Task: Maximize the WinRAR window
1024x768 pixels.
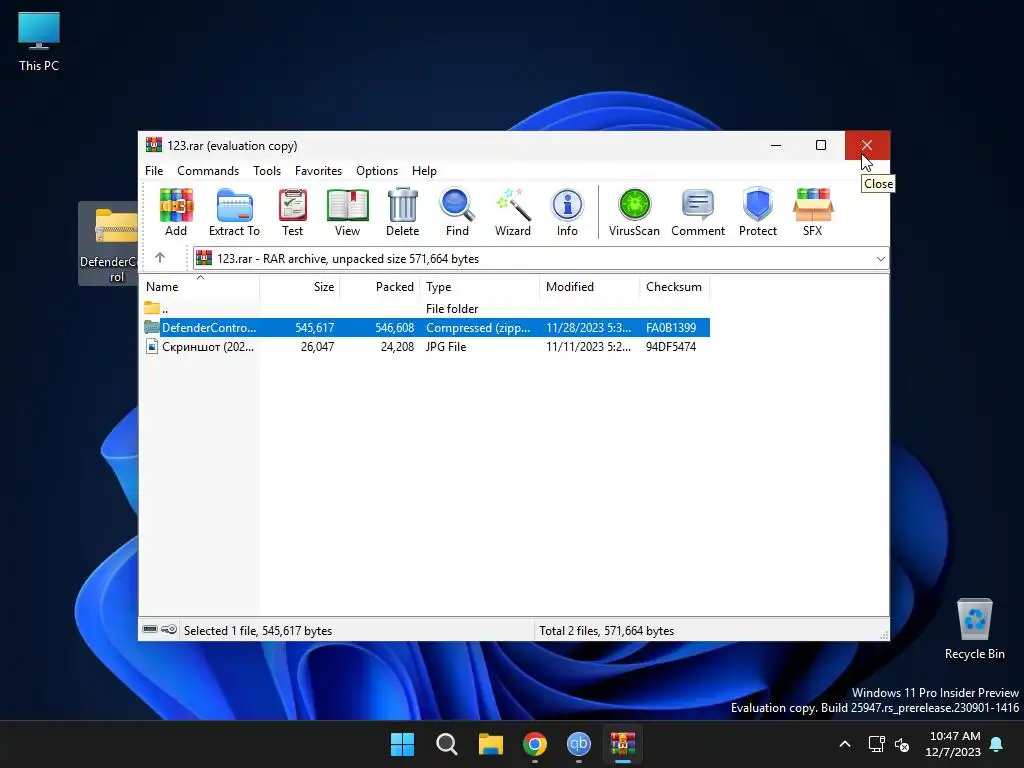Action: 821,145
